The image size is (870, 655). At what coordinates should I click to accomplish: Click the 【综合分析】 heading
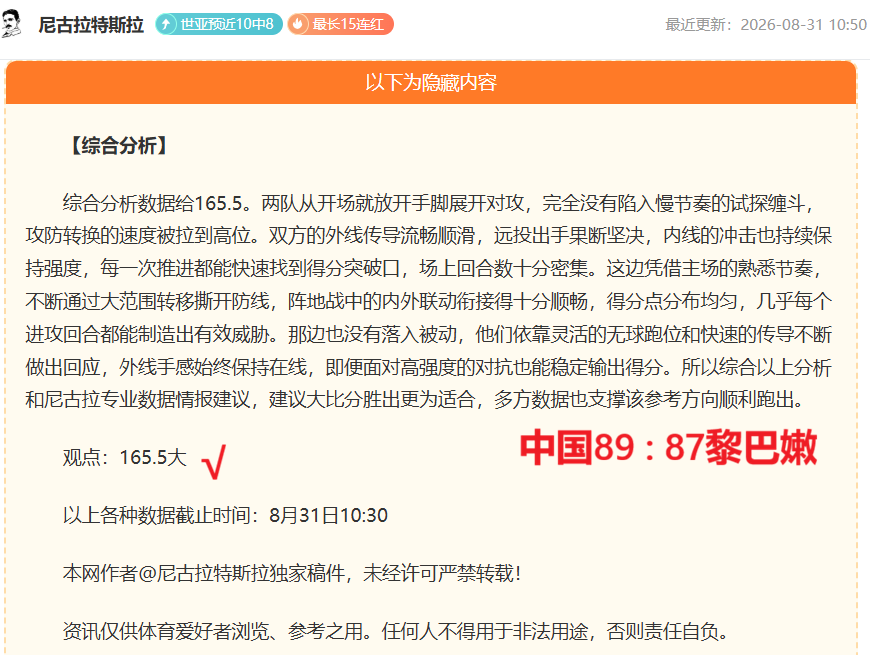point(119,146)
